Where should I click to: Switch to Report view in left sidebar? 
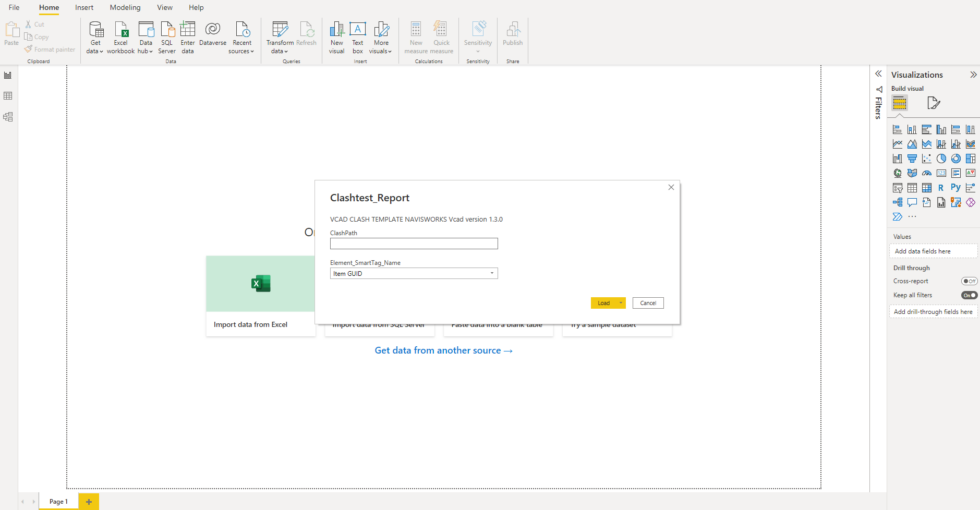(8, 76)
